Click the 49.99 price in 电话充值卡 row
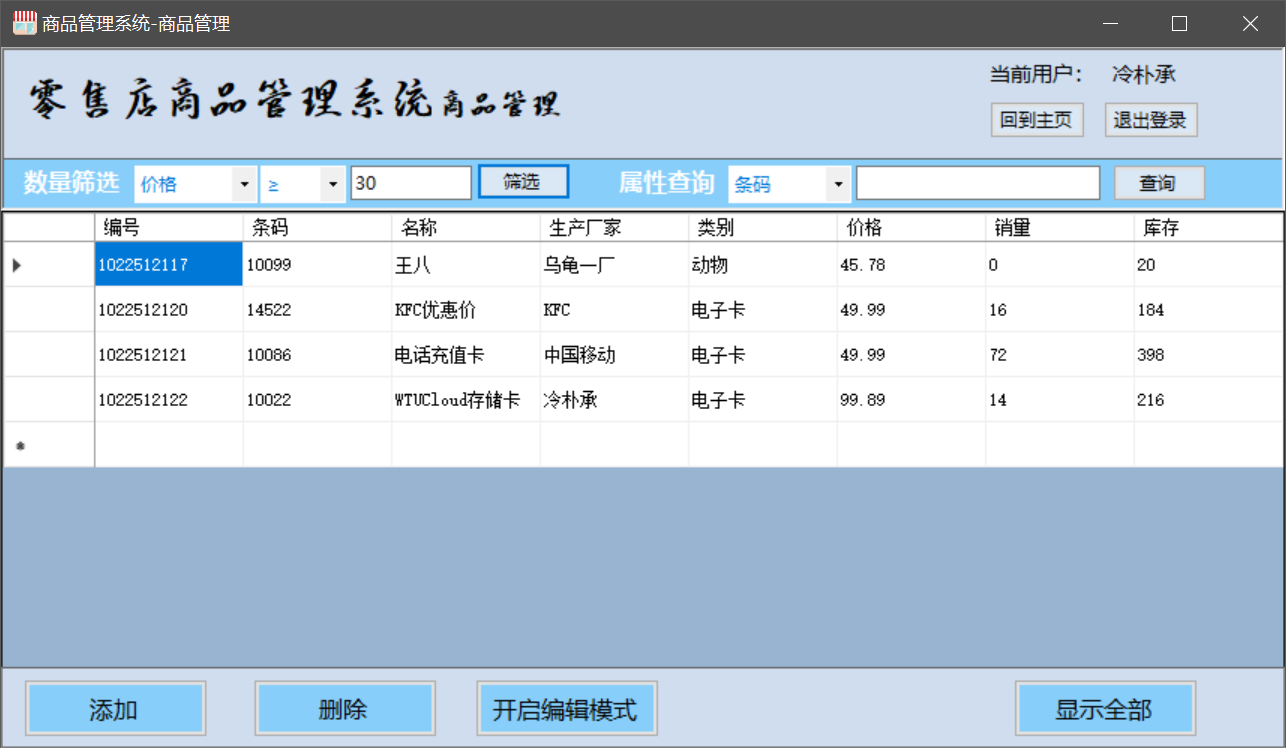 point(912,355)
